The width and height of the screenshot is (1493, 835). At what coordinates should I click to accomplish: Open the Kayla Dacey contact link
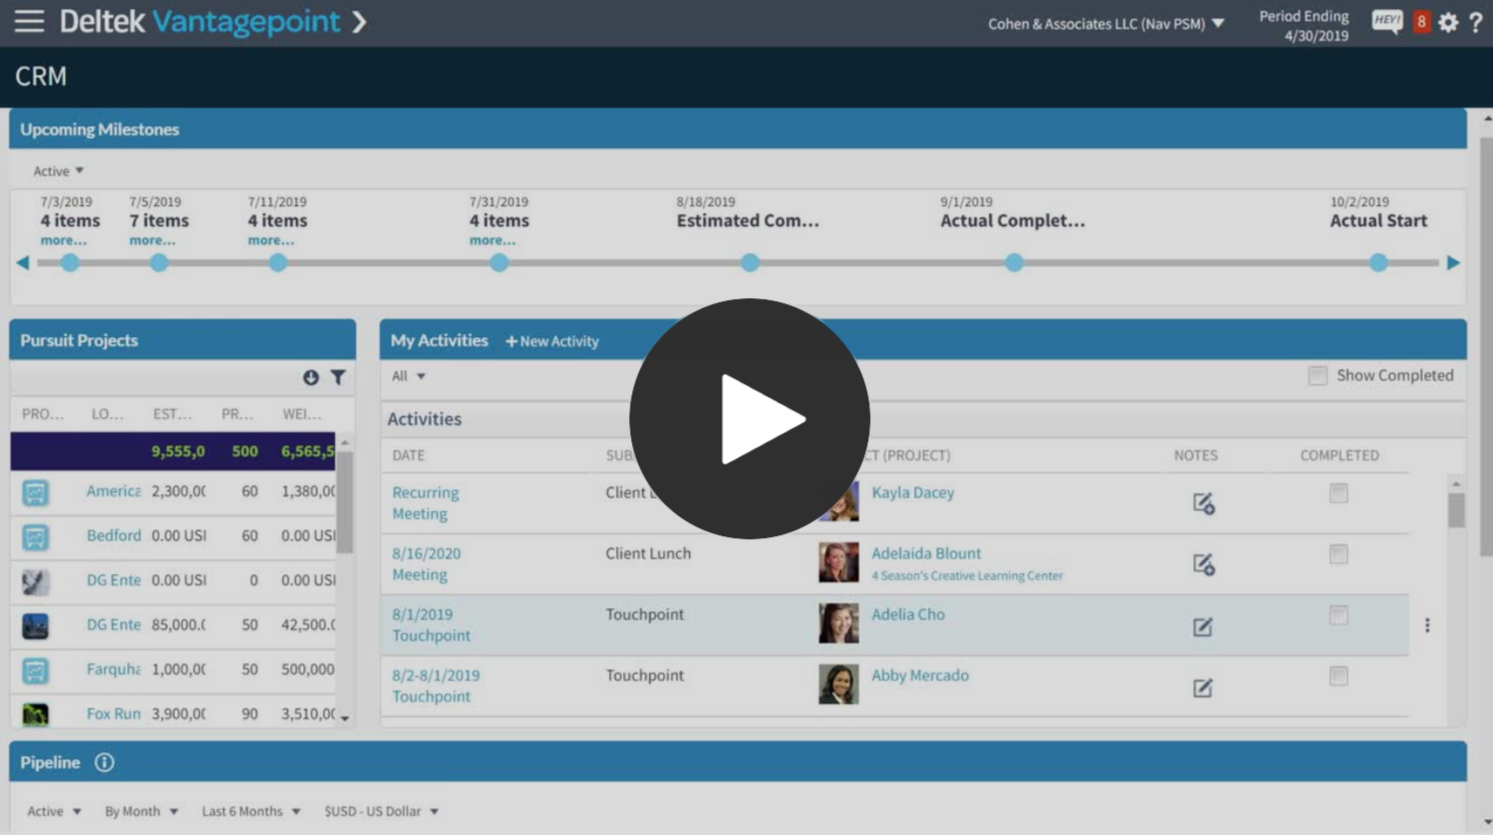(x=912, y=492)
